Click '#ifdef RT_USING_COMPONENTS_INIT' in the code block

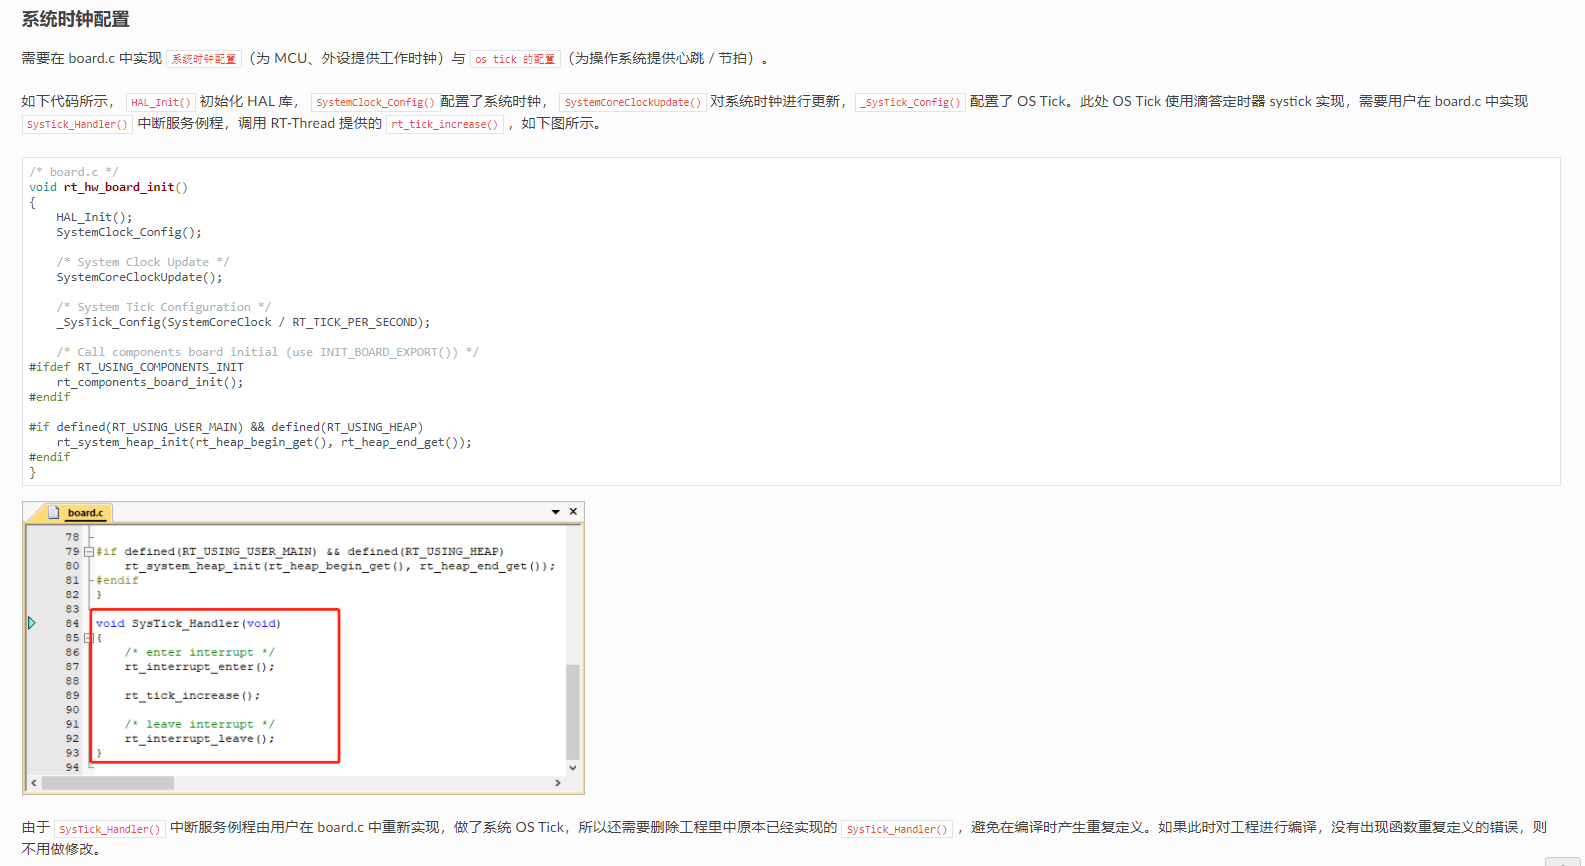click(x=136, y=367)
